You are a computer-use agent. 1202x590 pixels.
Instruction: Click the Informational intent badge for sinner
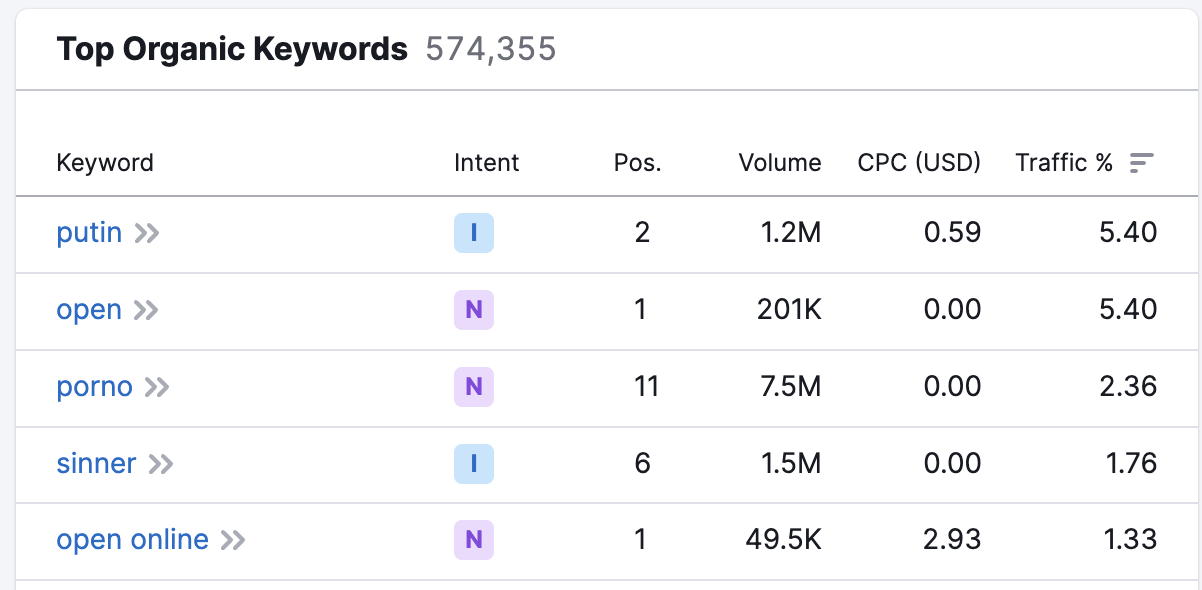point(474,465)
